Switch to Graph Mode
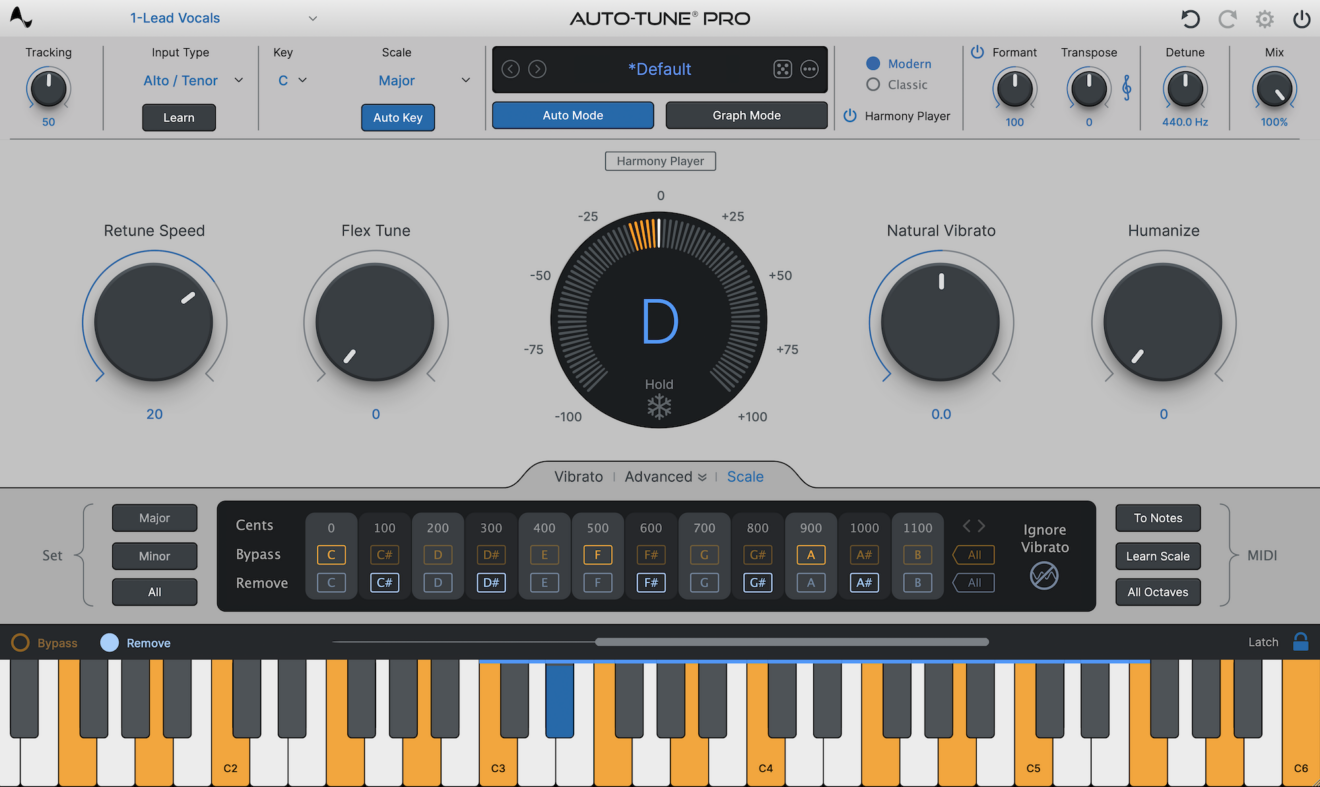 click(746, 115)
